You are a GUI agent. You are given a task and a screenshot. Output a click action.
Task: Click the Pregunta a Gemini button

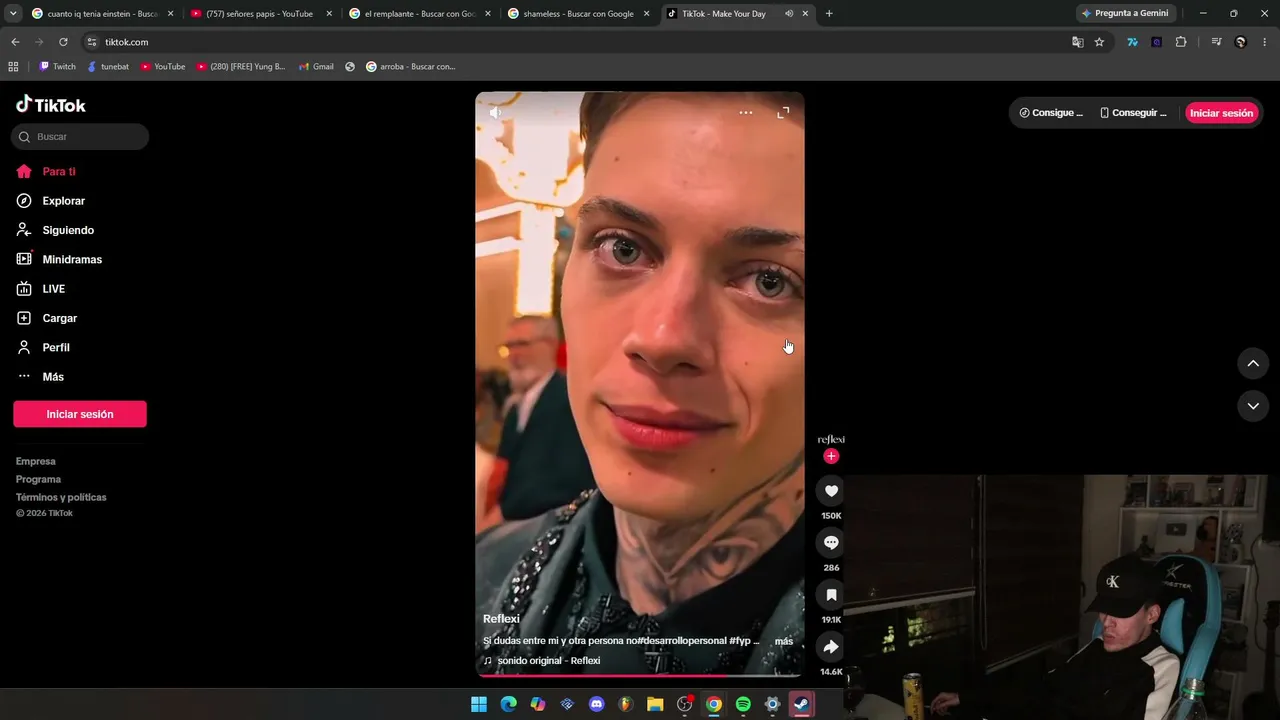point(1125,14)
